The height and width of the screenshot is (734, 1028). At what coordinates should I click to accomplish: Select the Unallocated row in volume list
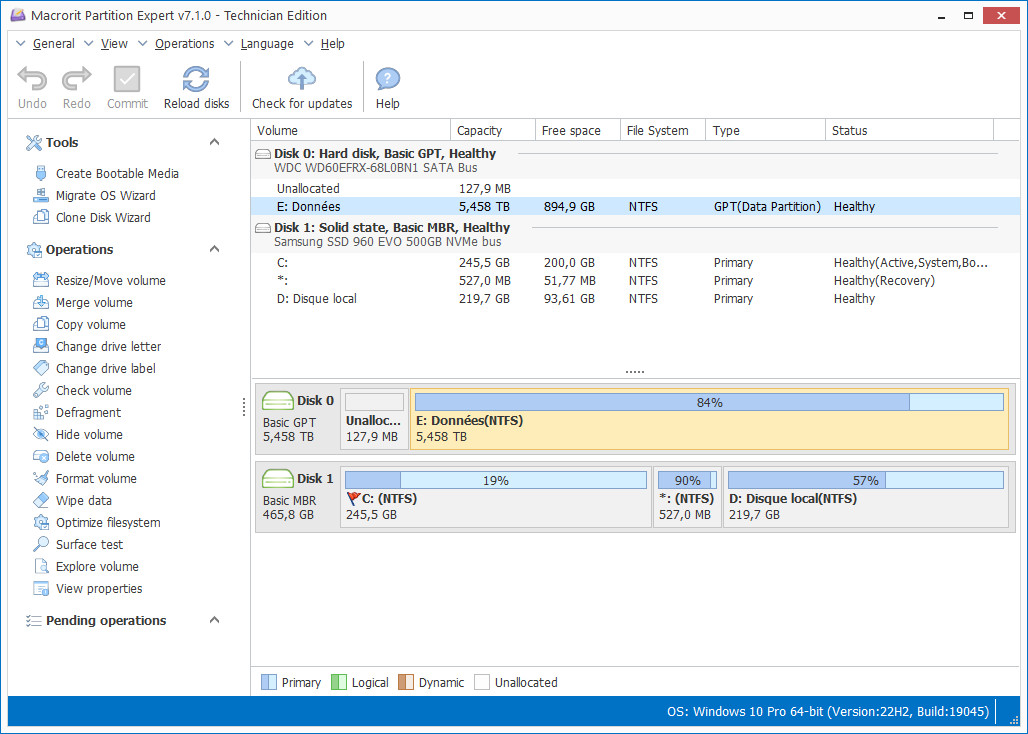[x=635, y=189]
